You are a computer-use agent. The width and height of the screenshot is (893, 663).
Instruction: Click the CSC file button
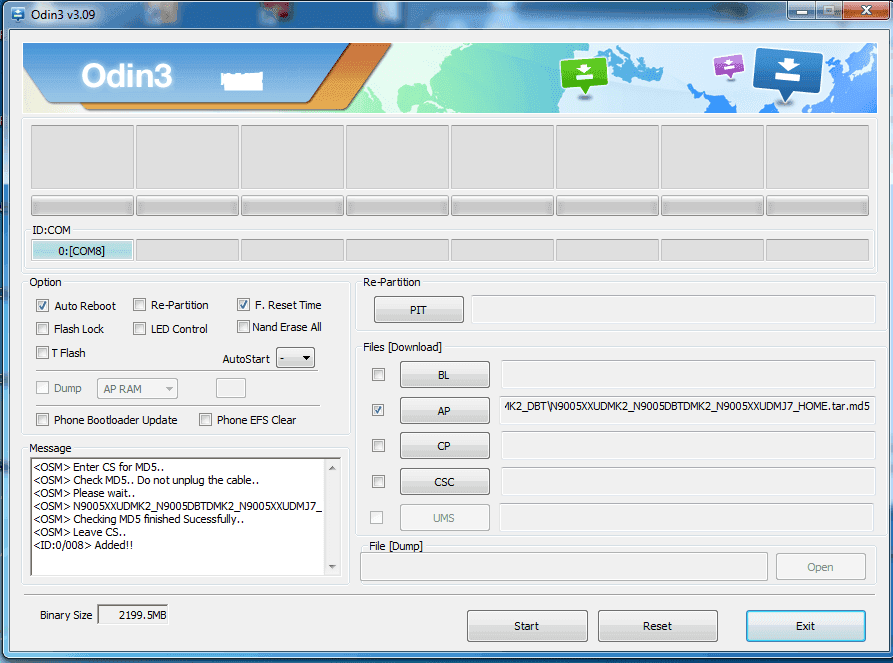click(x=445, y=482)
